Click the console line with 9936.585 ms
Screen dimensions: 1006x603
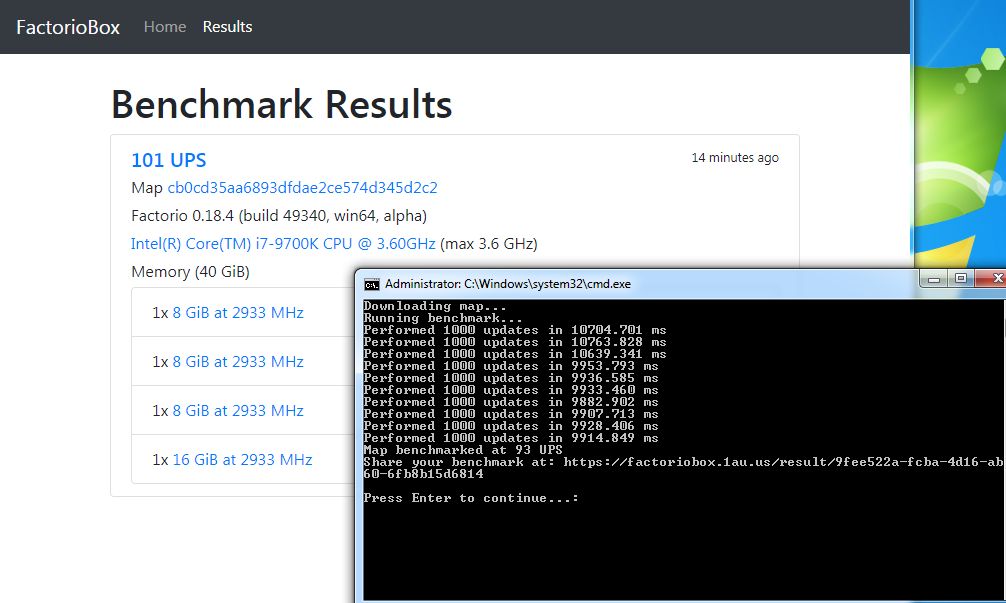click(x=511, y=378)
